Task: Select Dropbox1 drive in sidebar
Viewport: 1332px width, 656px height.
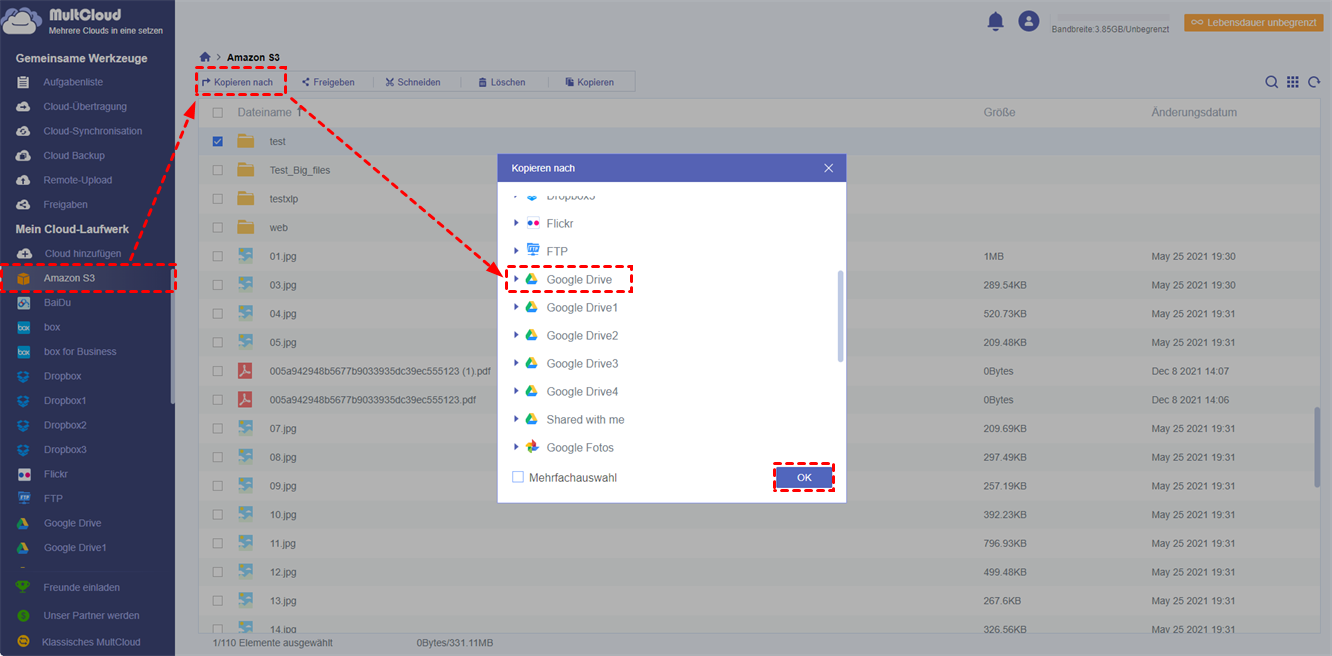Action: tap(65, 401)
